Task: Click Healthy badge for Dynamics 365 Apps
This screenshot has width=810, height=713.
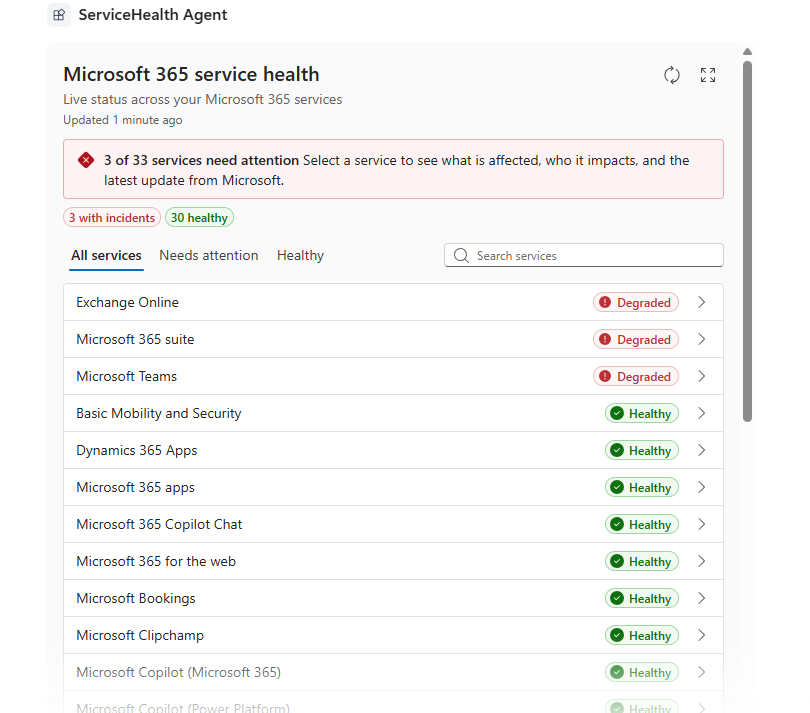Action: click(x=642, y=450)
